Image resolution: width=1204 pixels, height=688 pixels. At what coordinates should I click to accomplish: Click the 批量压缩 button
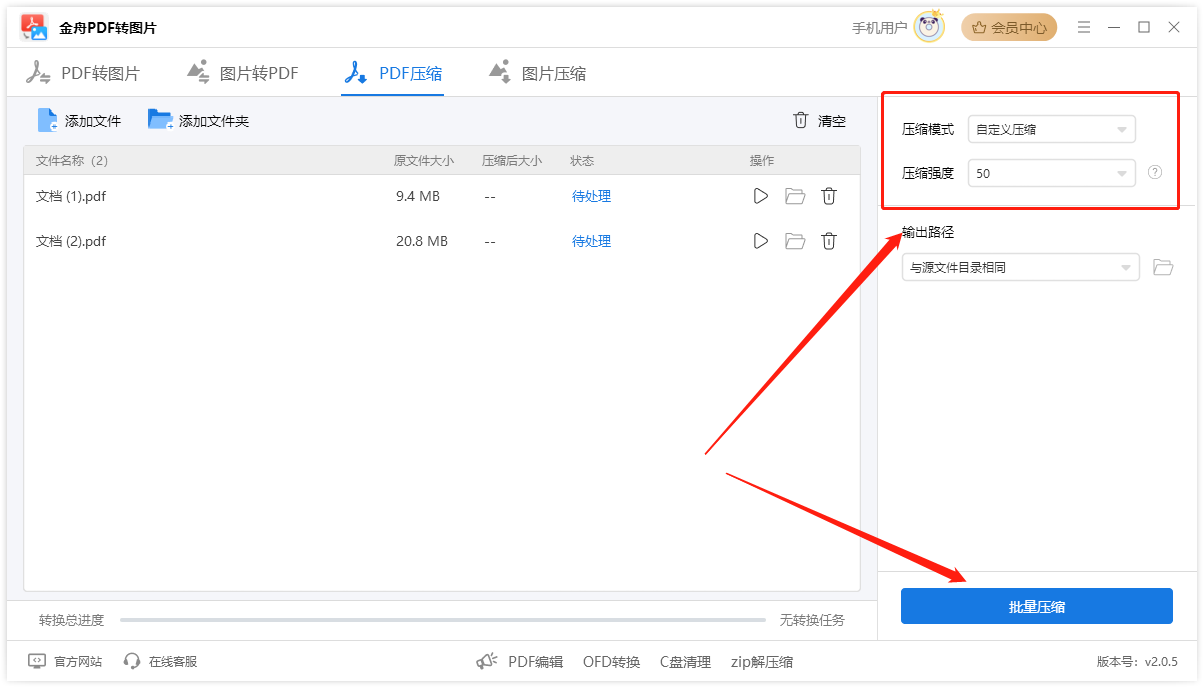pos(1036,606)
